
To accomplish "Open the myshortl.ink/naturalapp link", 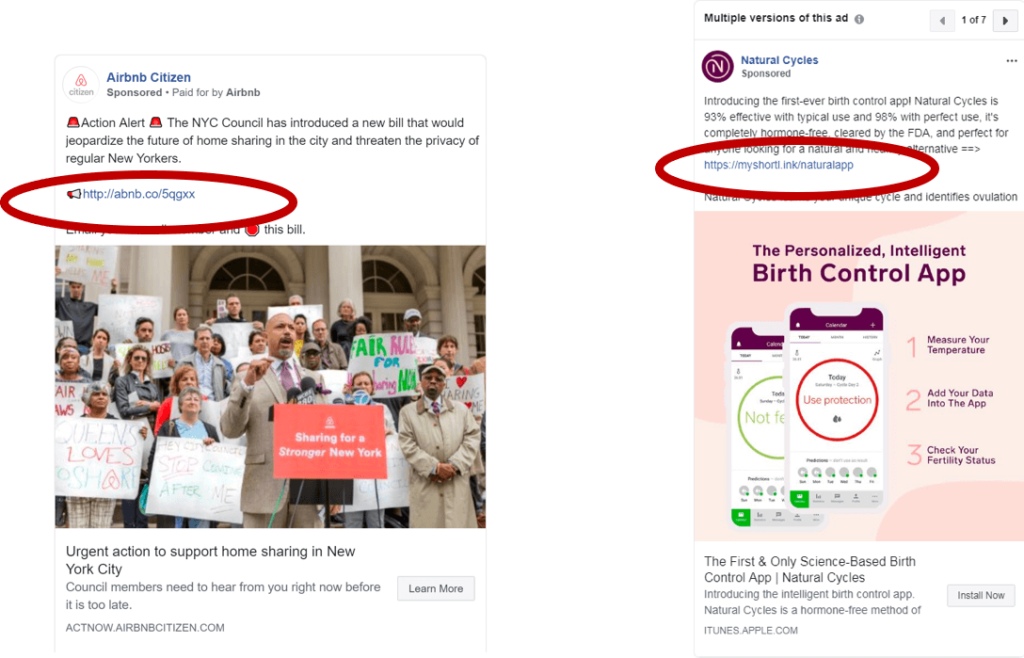I will click(x=778, y=165).
